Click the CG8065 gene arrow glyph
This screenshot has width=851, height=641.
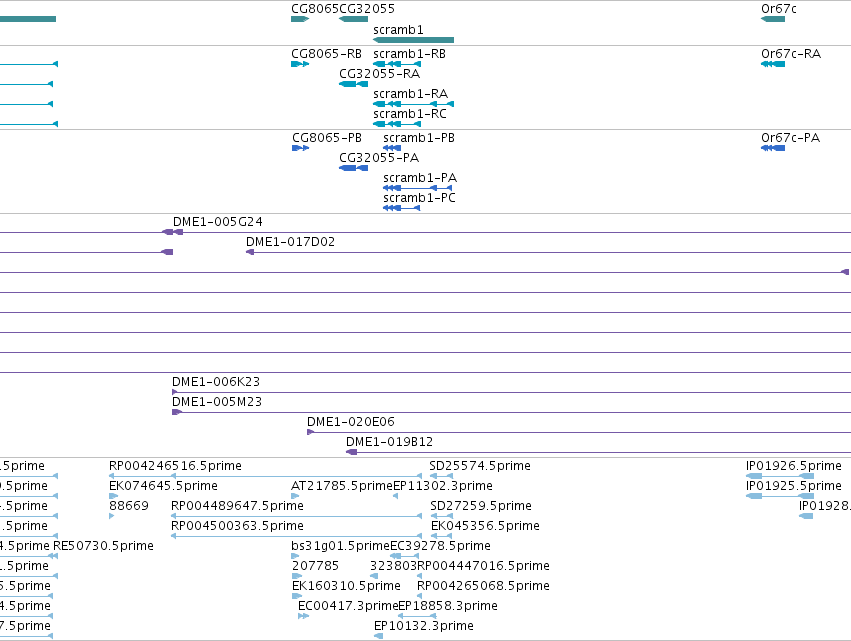point(300,19)
